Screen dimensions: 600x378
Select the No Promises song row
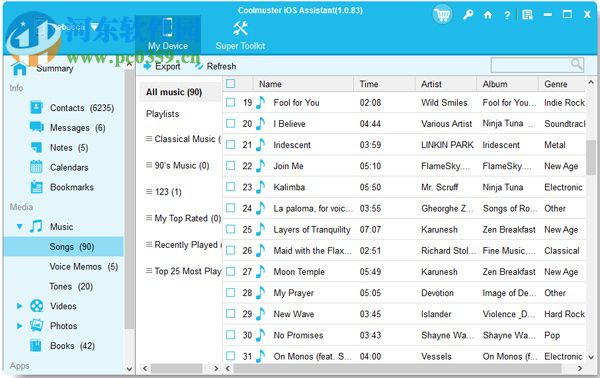pos(404,335)
